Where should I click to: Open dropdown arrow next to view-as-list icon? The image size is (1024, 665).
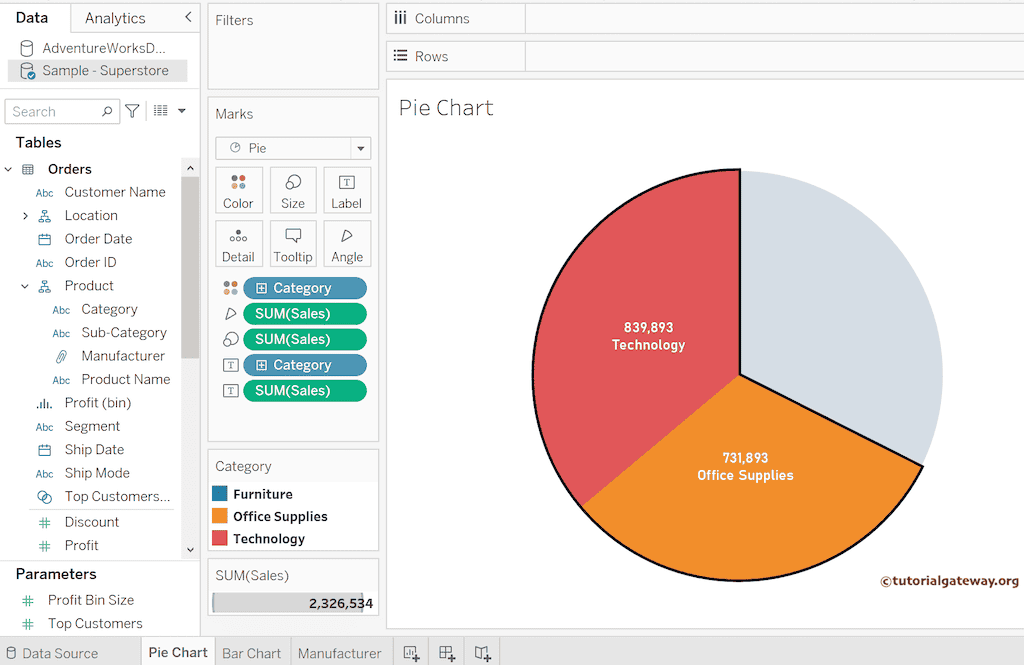(x=182, y=111)
